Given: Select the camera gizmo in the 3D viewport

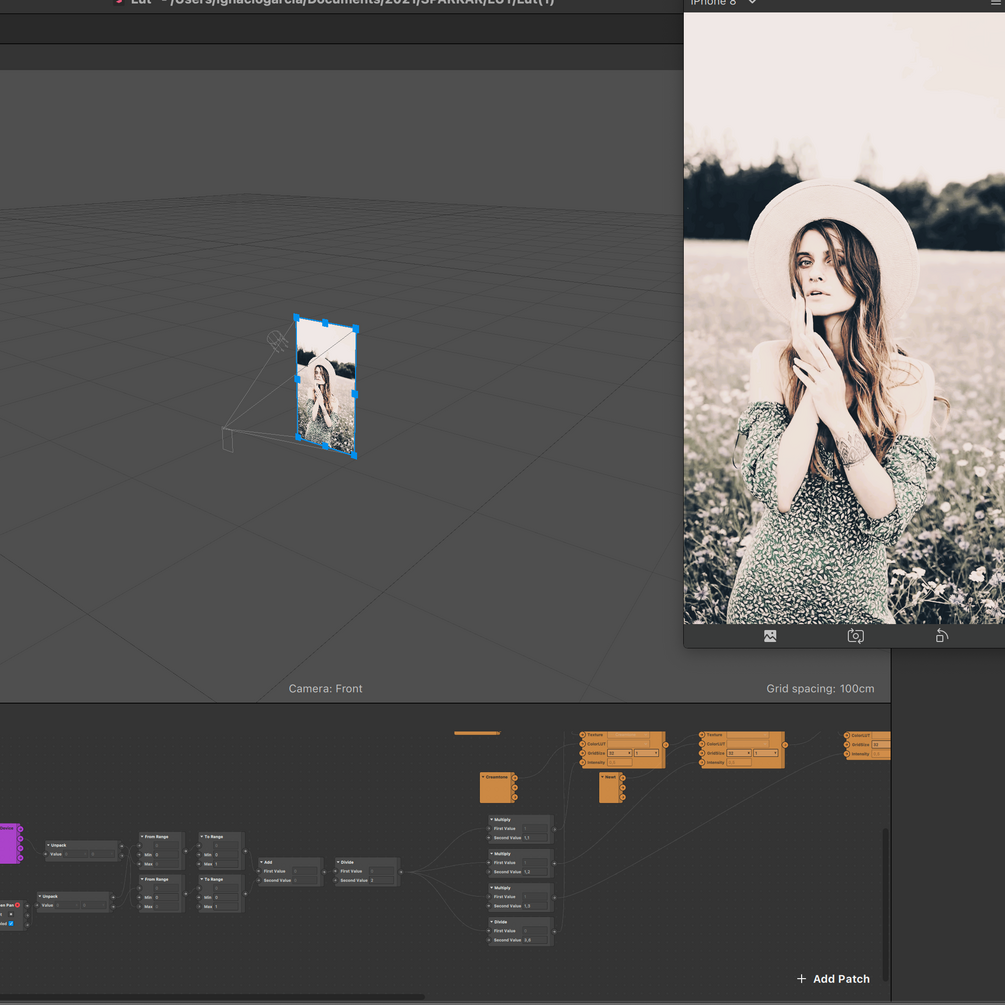Looking at the screenshot, I should pos(277,340).
